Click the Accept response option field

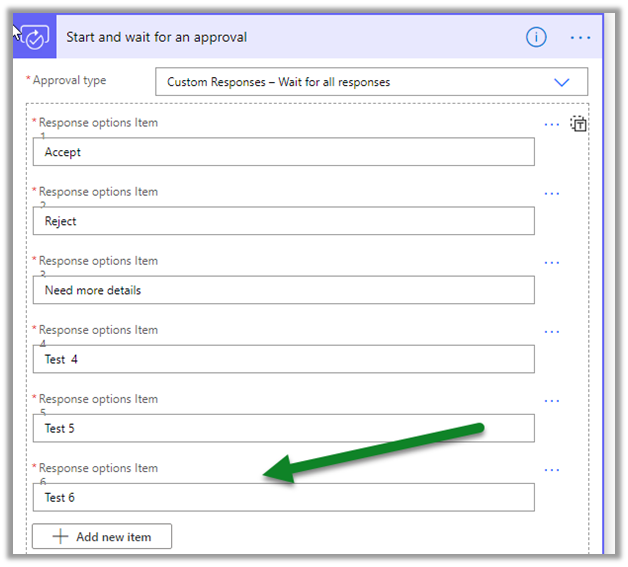coord(283,152)
